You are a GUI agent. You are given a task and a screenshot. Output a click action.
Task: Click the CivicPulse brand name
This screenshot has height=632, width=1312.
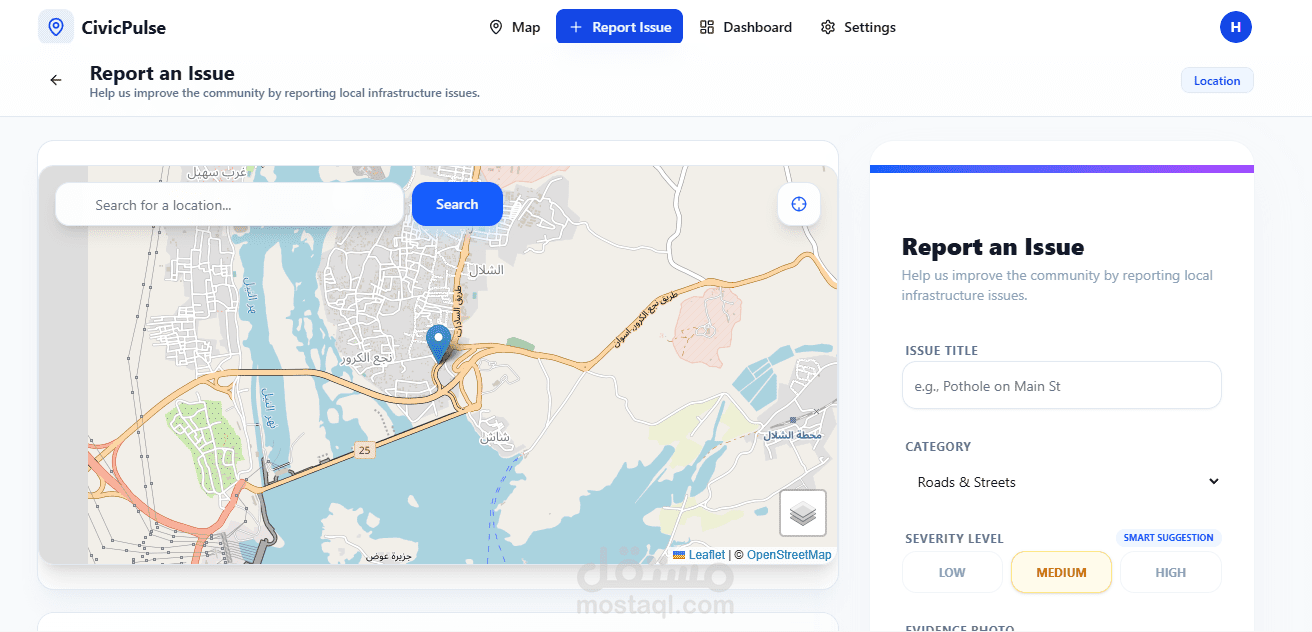pyautogui.click(x=124, y=27)
